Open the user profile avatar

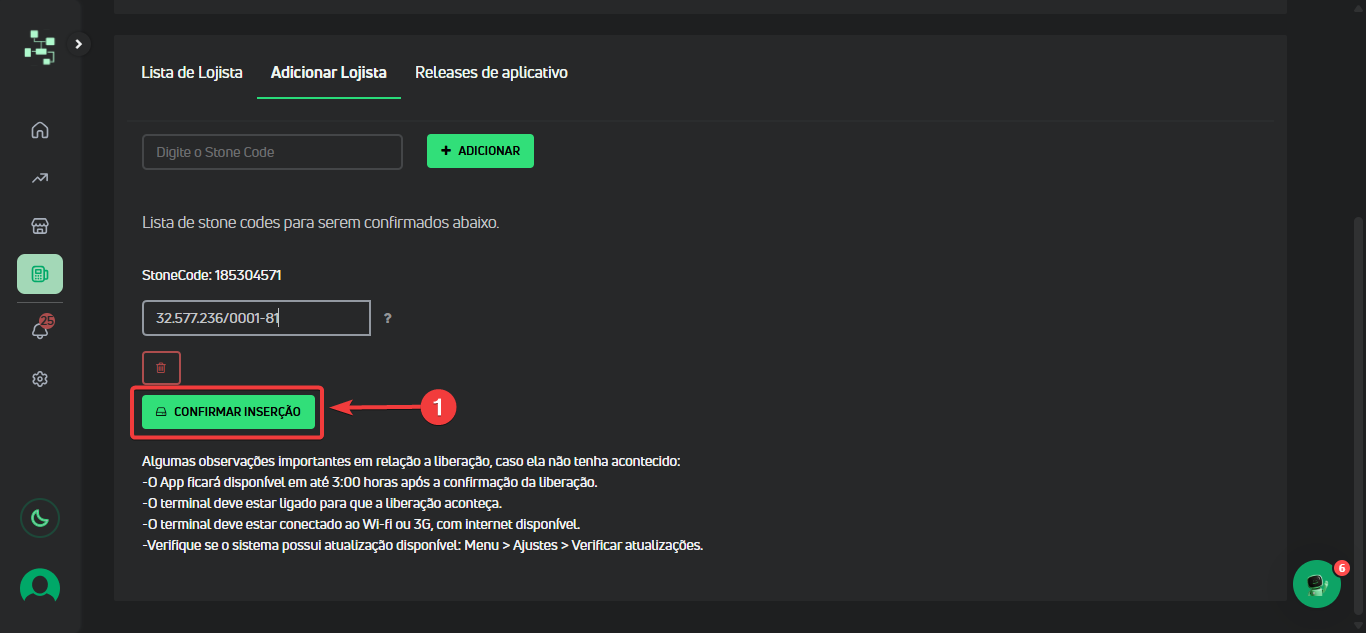tap(40, 586)
